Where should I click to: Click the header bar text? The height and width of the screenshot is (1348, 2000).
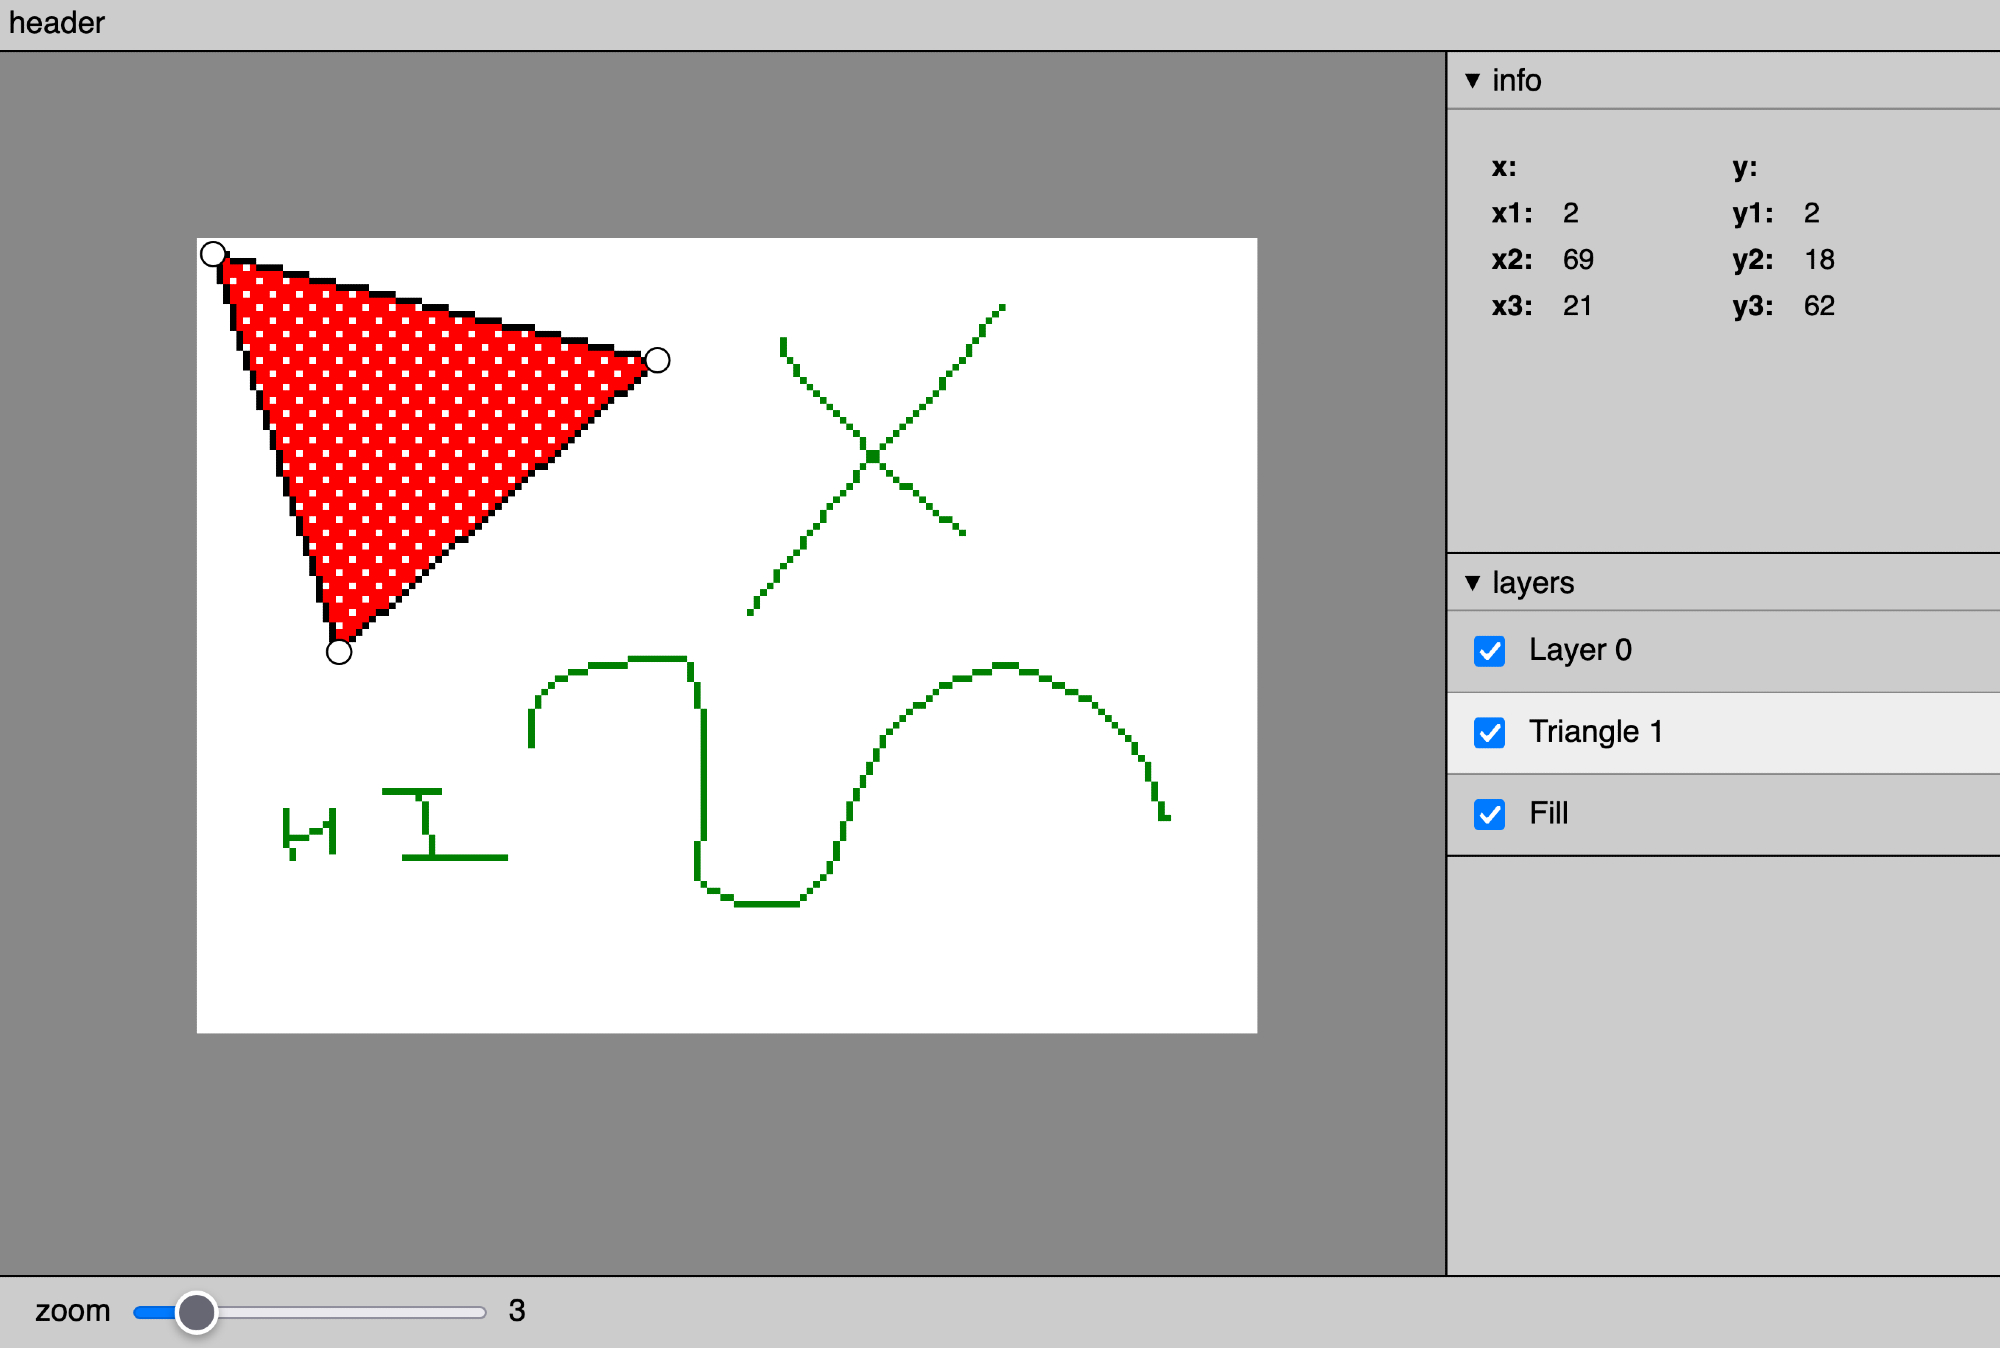click(x=57, y=23)
